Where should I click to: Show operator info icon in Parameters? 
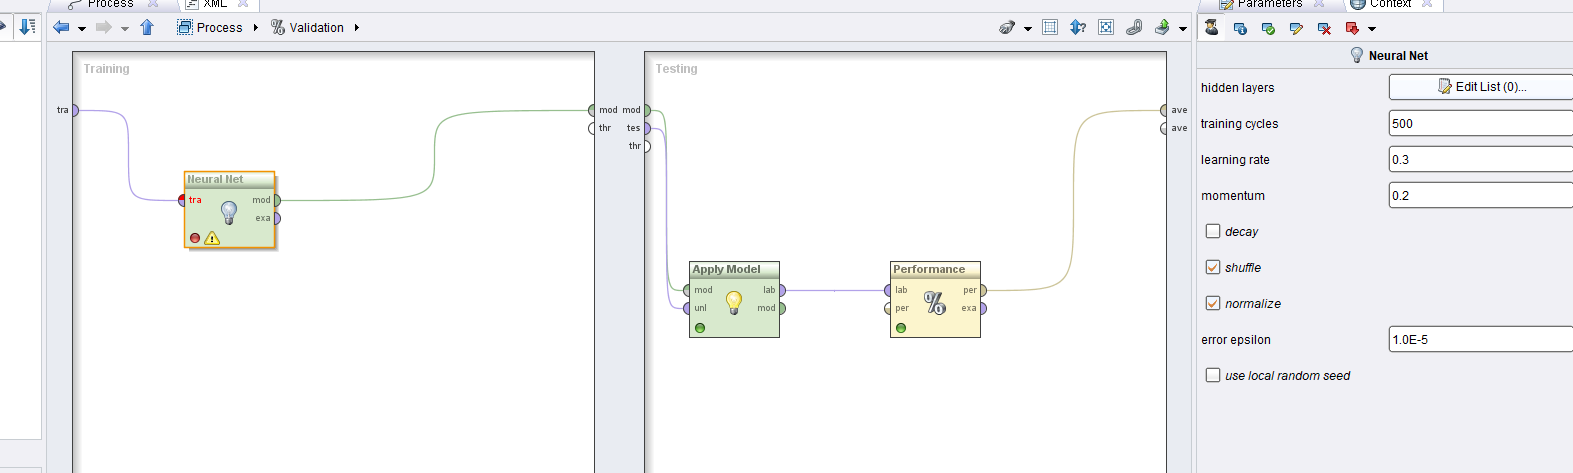coord(1240,28)
